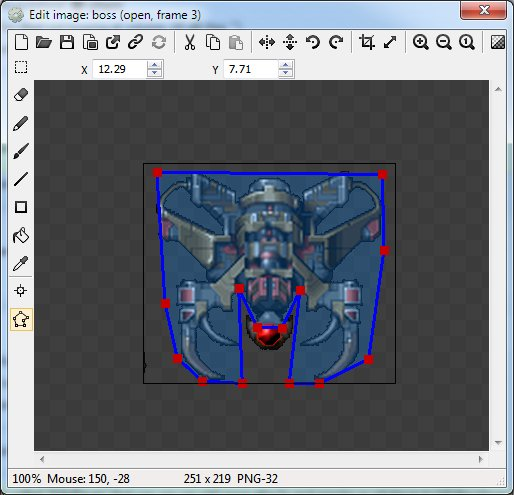
Task: Open an image file from disk
Action: 44,42
